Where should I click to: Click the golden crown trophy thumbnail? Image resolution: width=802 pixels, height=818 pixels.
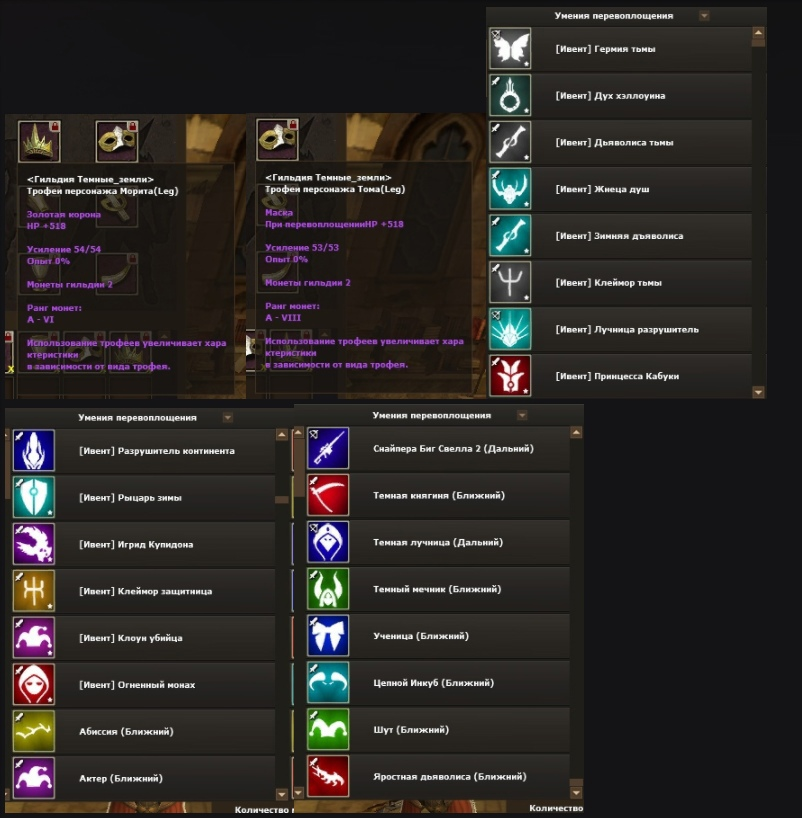[x=39, y=141]
